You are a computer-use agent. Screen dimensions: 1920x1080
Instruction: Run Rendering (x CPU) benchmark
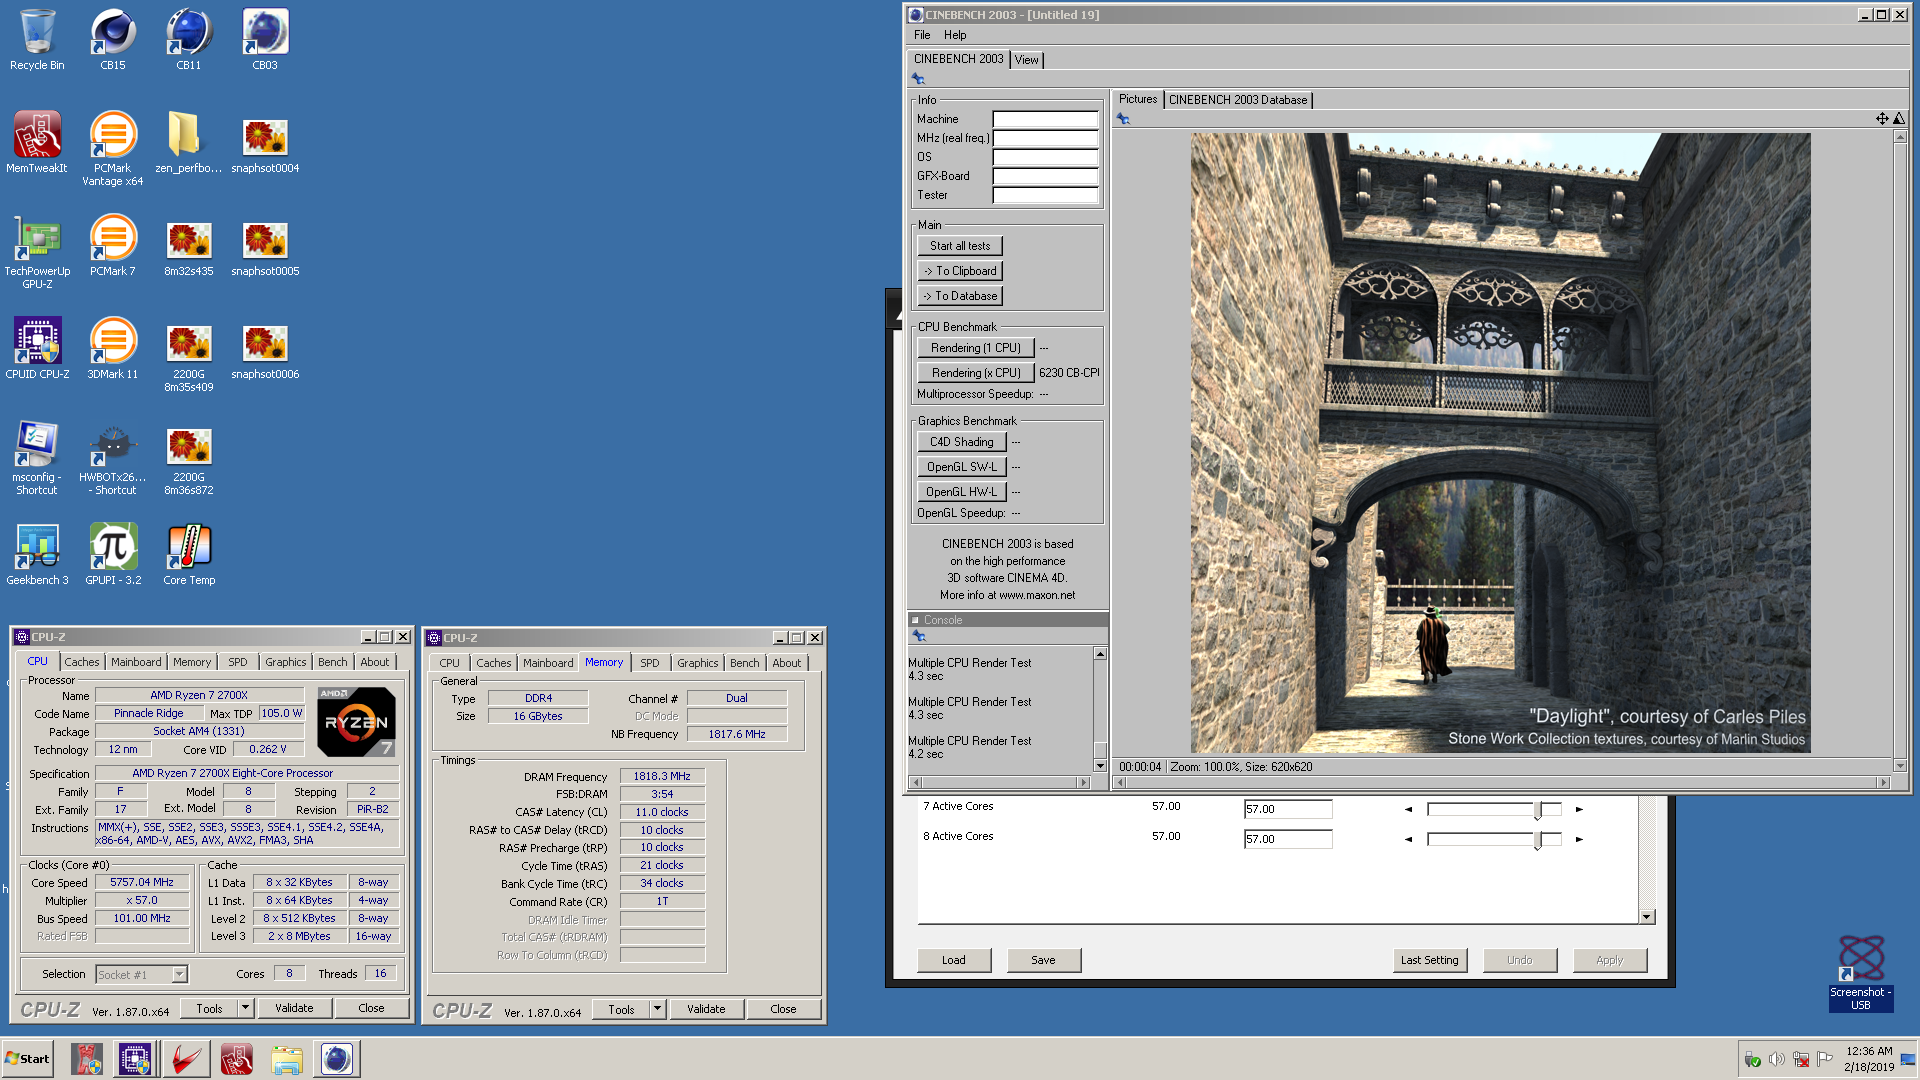976,373
